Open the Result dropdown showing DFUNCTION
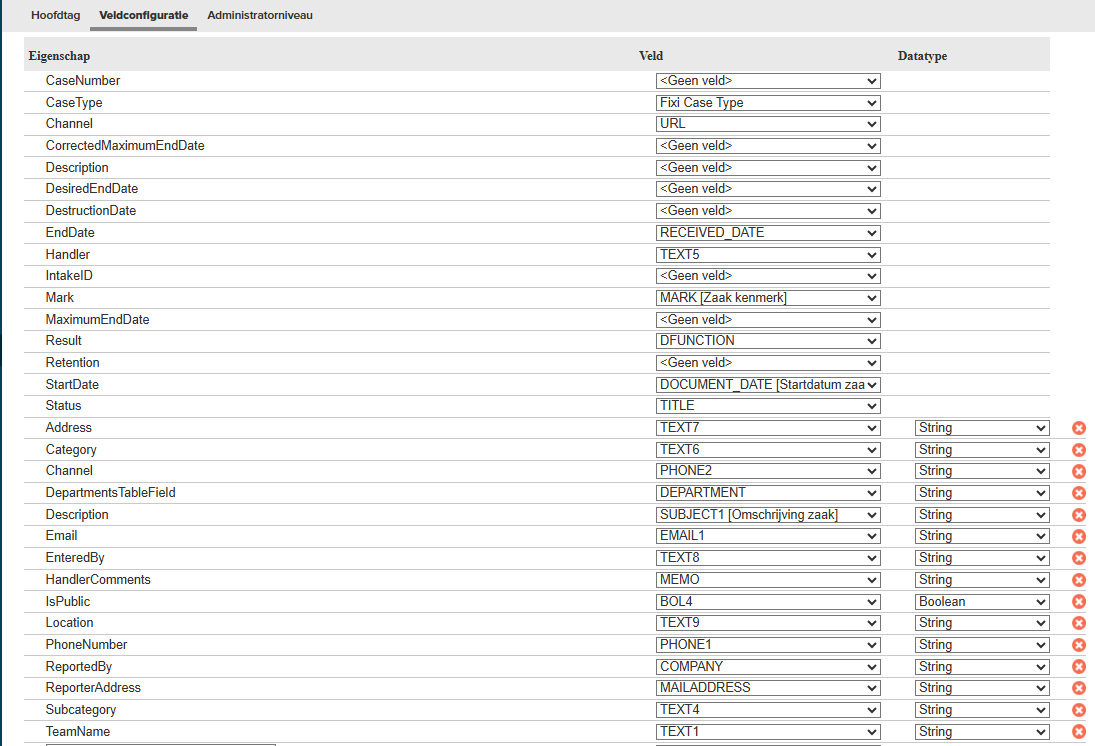The image size is (1095, 746). [x=768, y=341]
